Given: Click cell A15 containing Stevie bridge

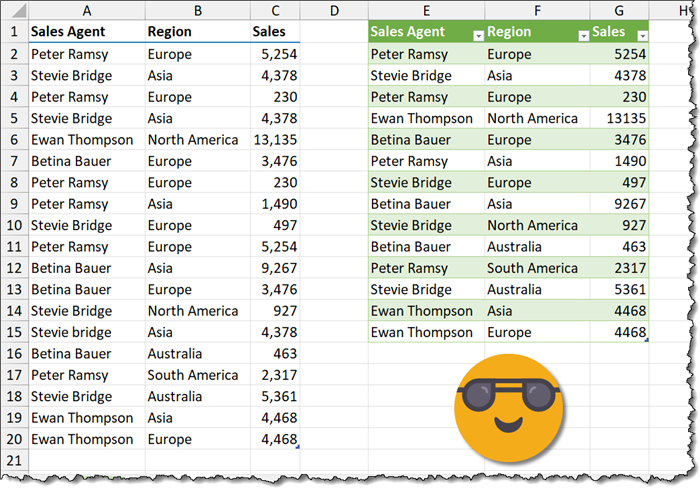Looking at the screenshot, I should pos(86,332).
